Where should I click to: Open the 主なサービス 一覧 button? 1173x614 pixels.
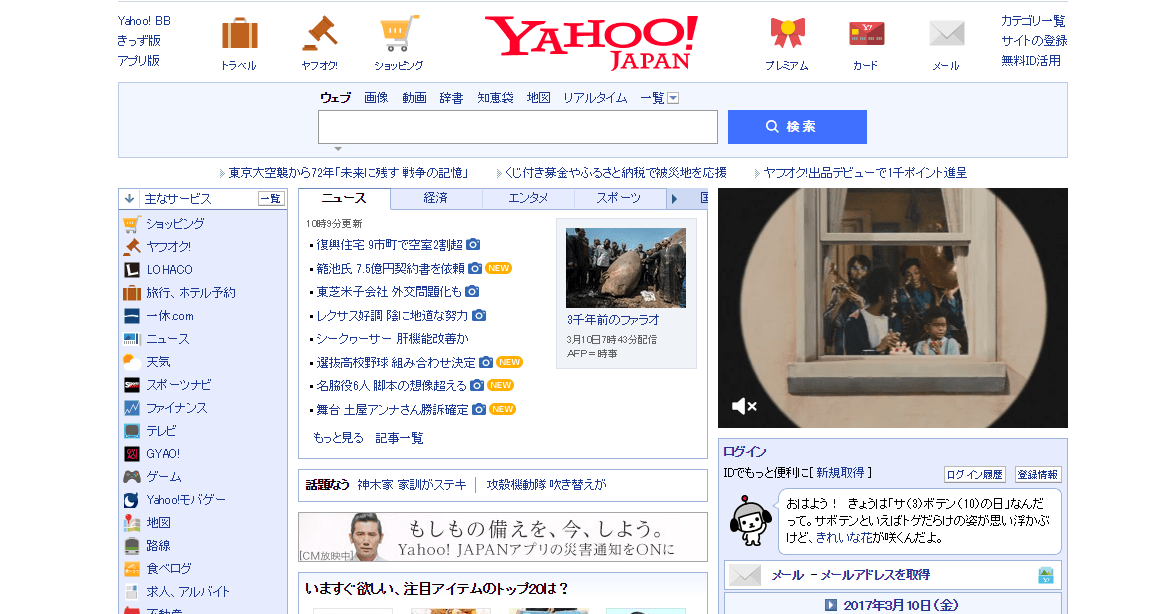click(270, 199)
